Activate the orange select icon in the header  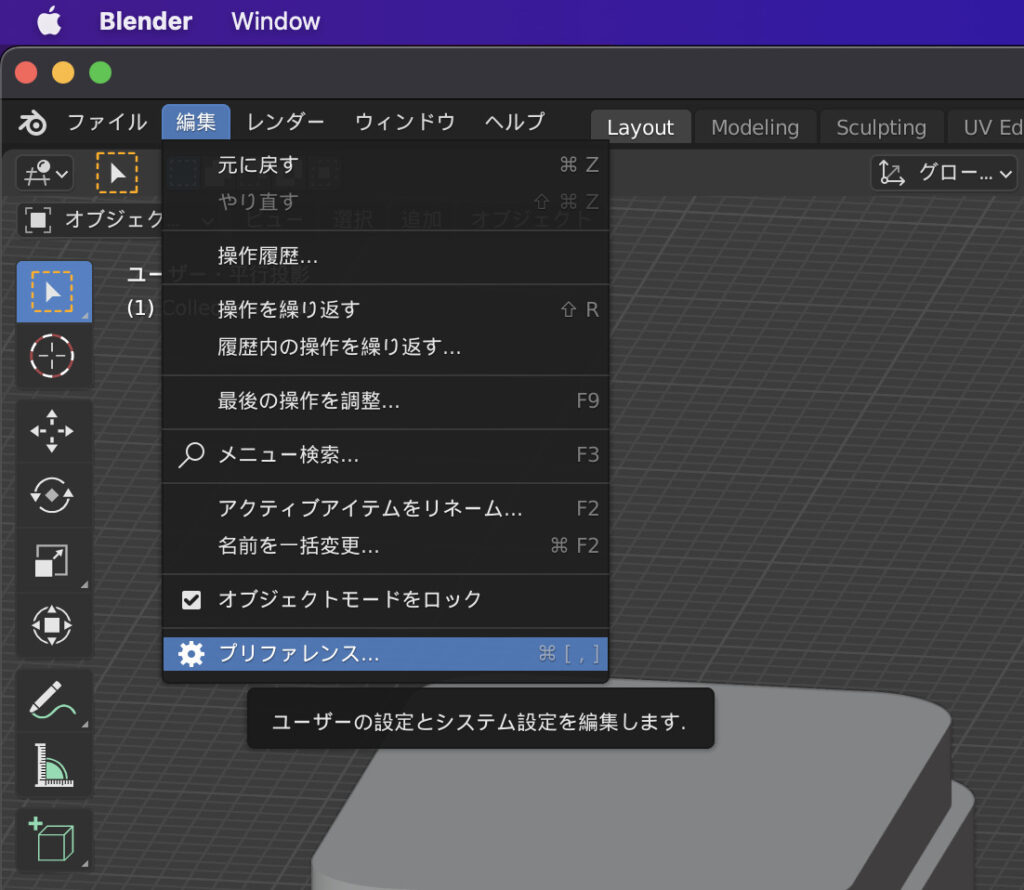click(117, 172)
